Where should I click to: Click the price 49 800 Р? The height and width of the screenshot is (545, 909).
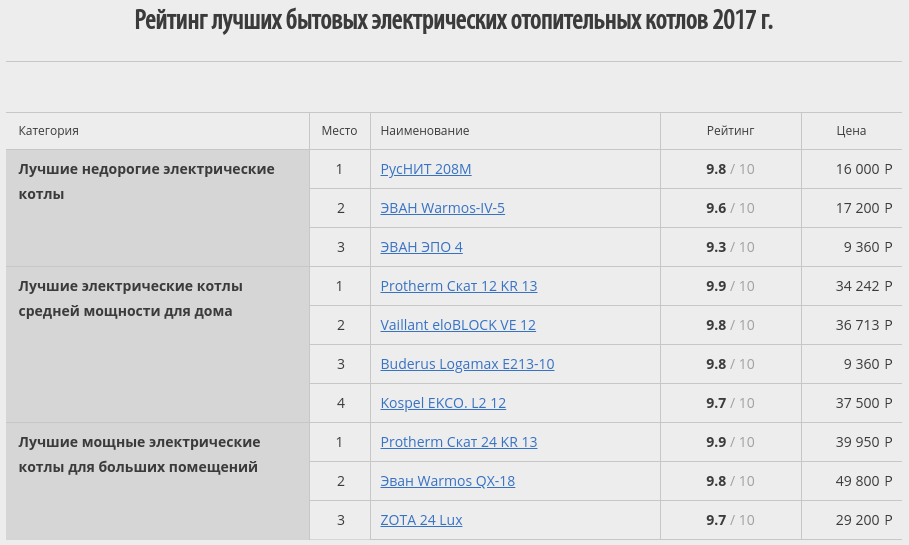(x=864, y=481)
